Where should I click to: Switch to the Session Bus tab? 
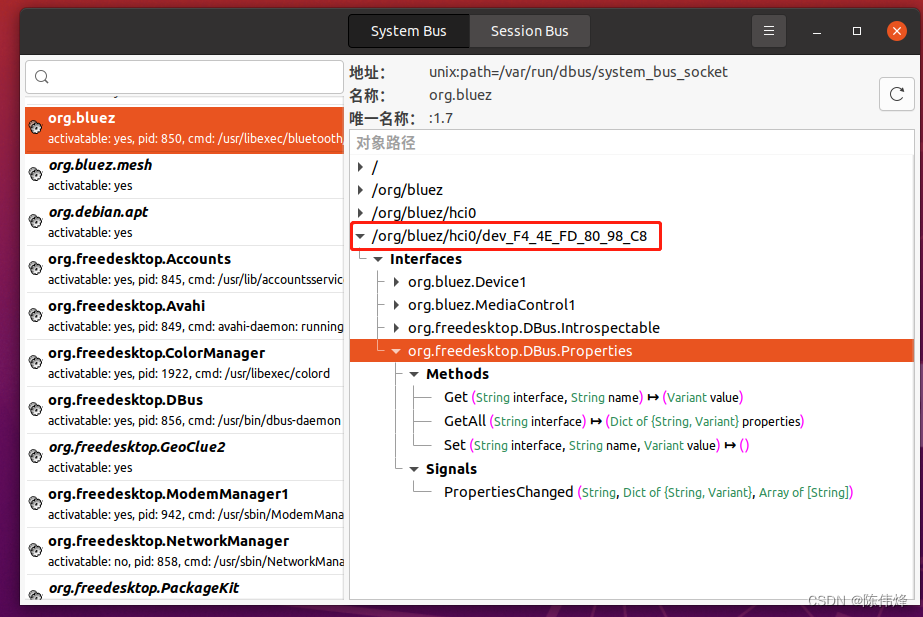click(x=529, y=31)
